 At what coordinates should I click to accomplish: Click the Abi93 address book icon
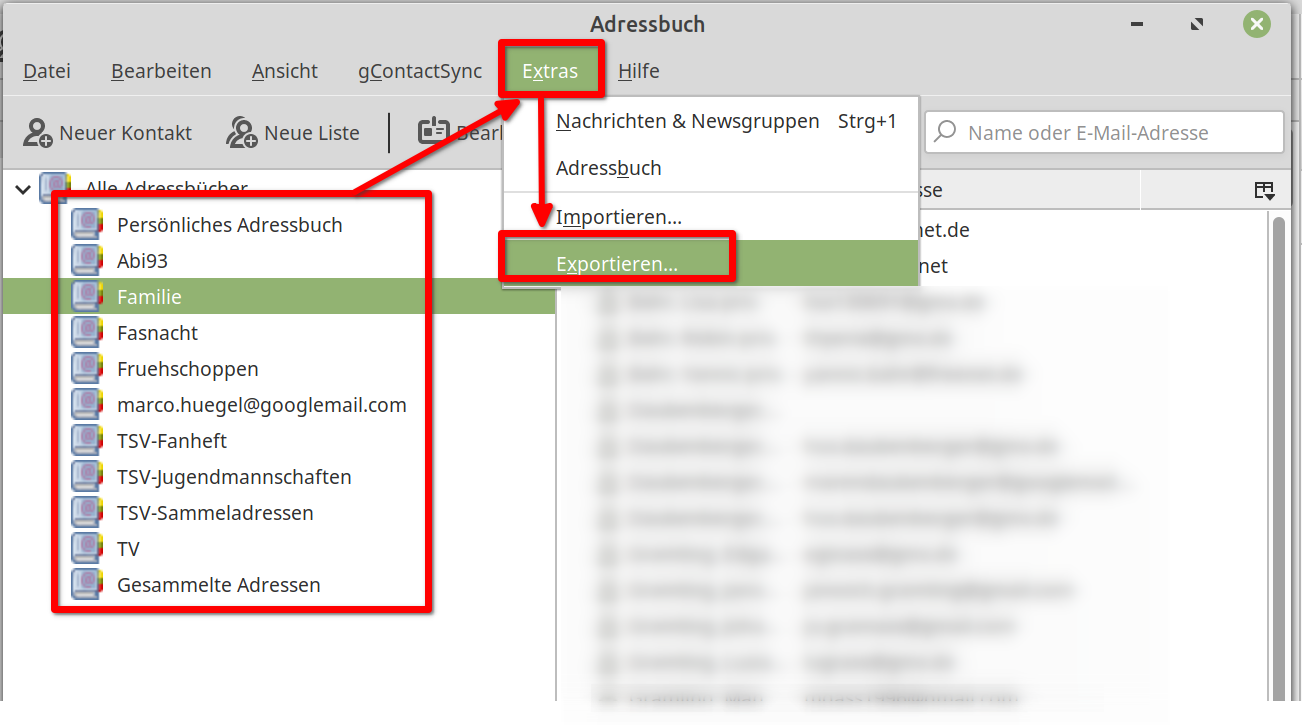pyautogui.click(x=88, y=261)
